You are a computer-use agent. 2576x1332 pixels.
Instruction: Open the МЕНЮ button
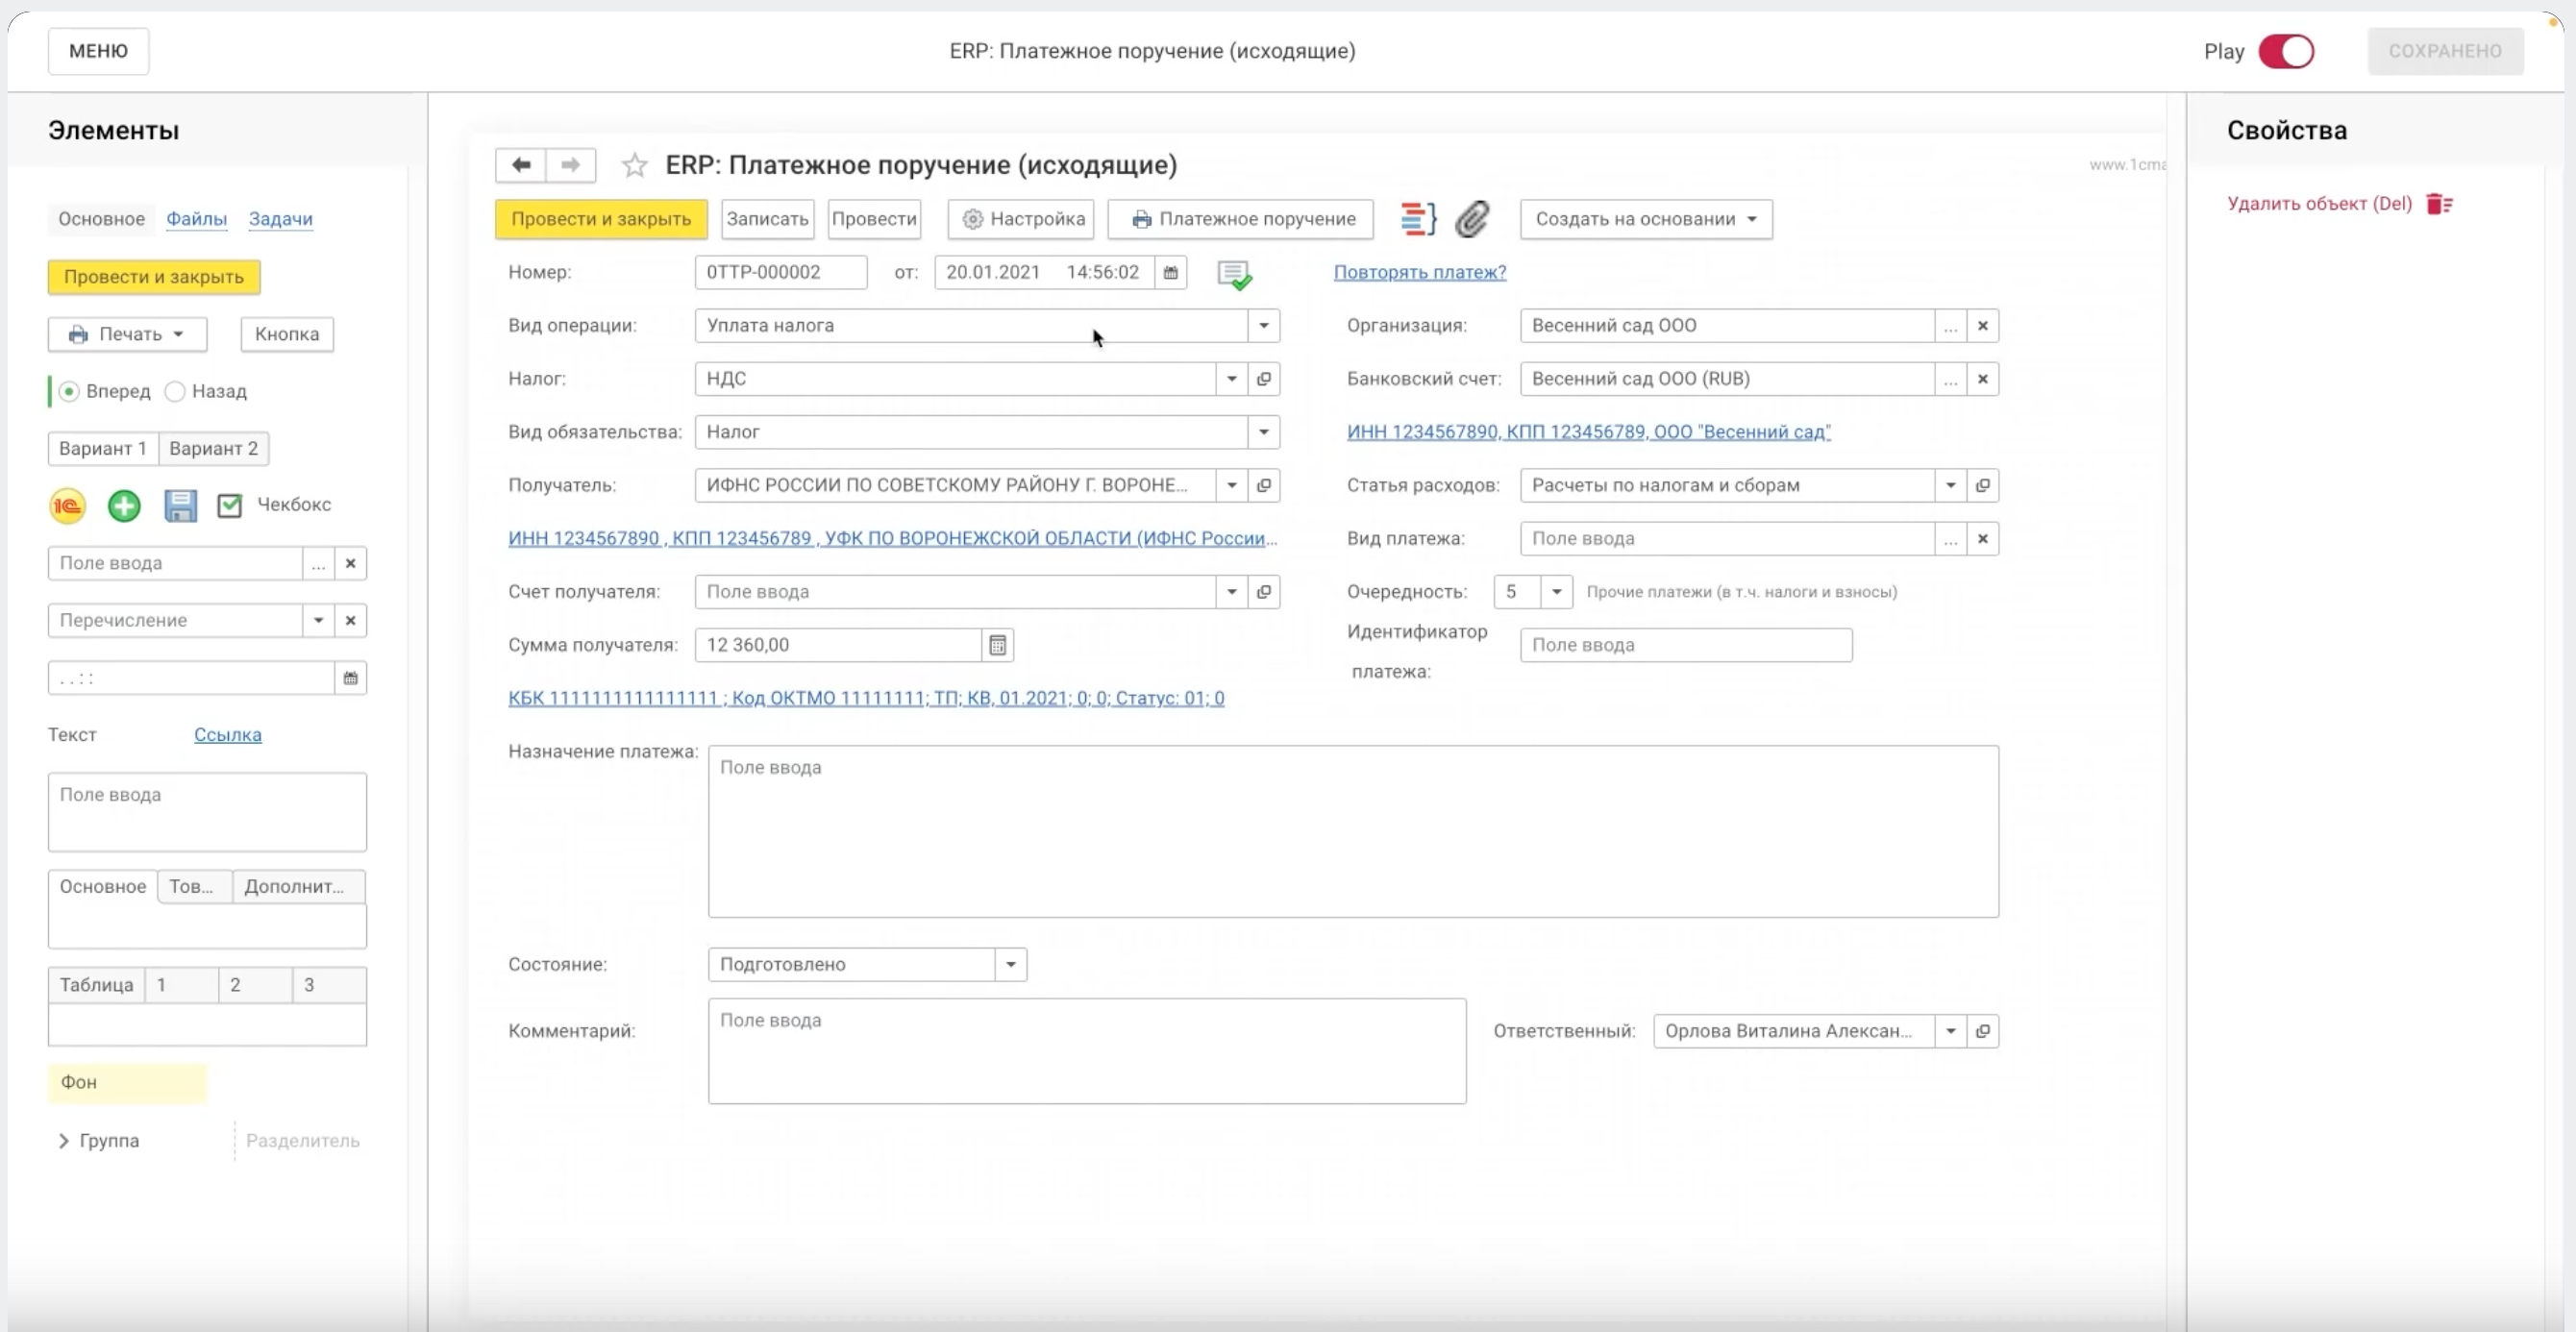98,51
